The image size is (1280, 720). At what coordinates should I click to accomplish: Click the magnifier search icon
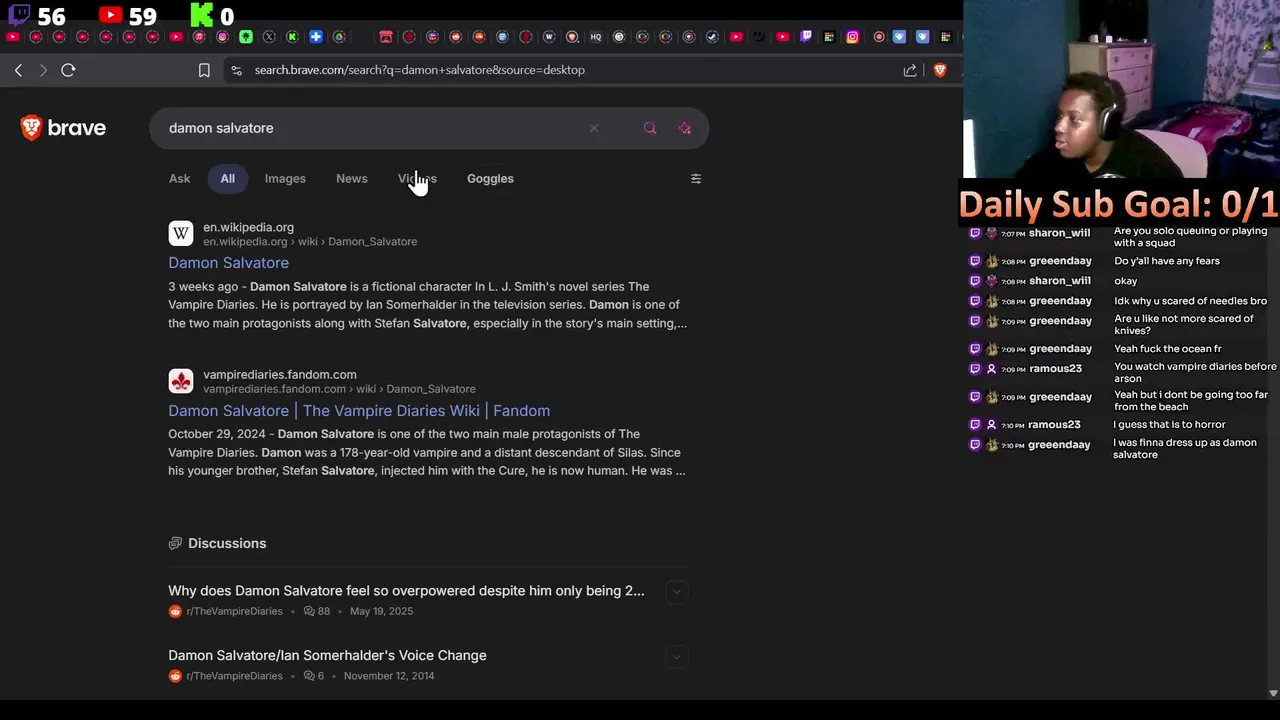[650, 128]
